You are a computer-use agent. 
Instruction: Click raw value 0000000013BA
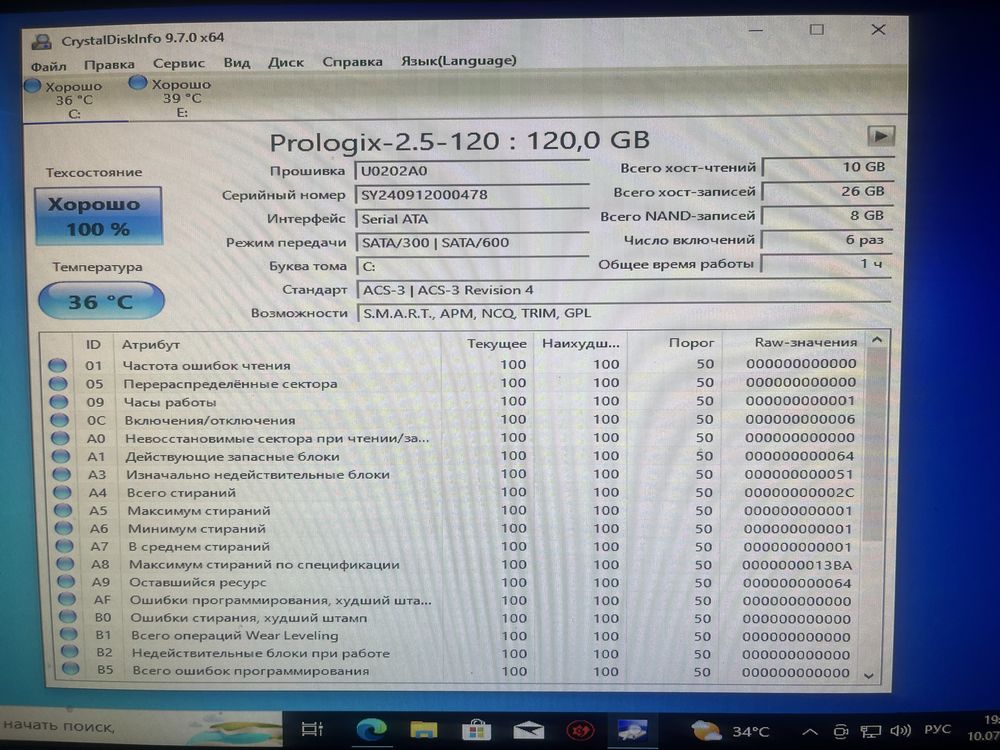pos(797,565)
